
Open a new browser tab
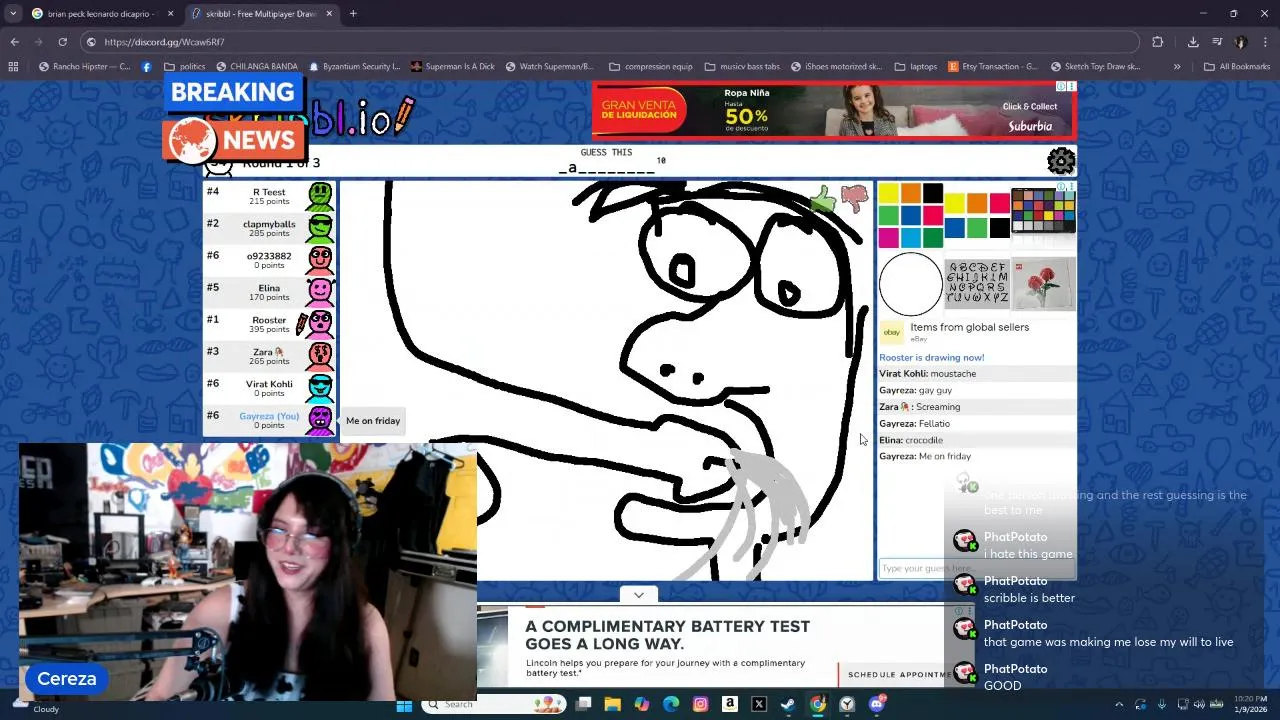(353, 14)
